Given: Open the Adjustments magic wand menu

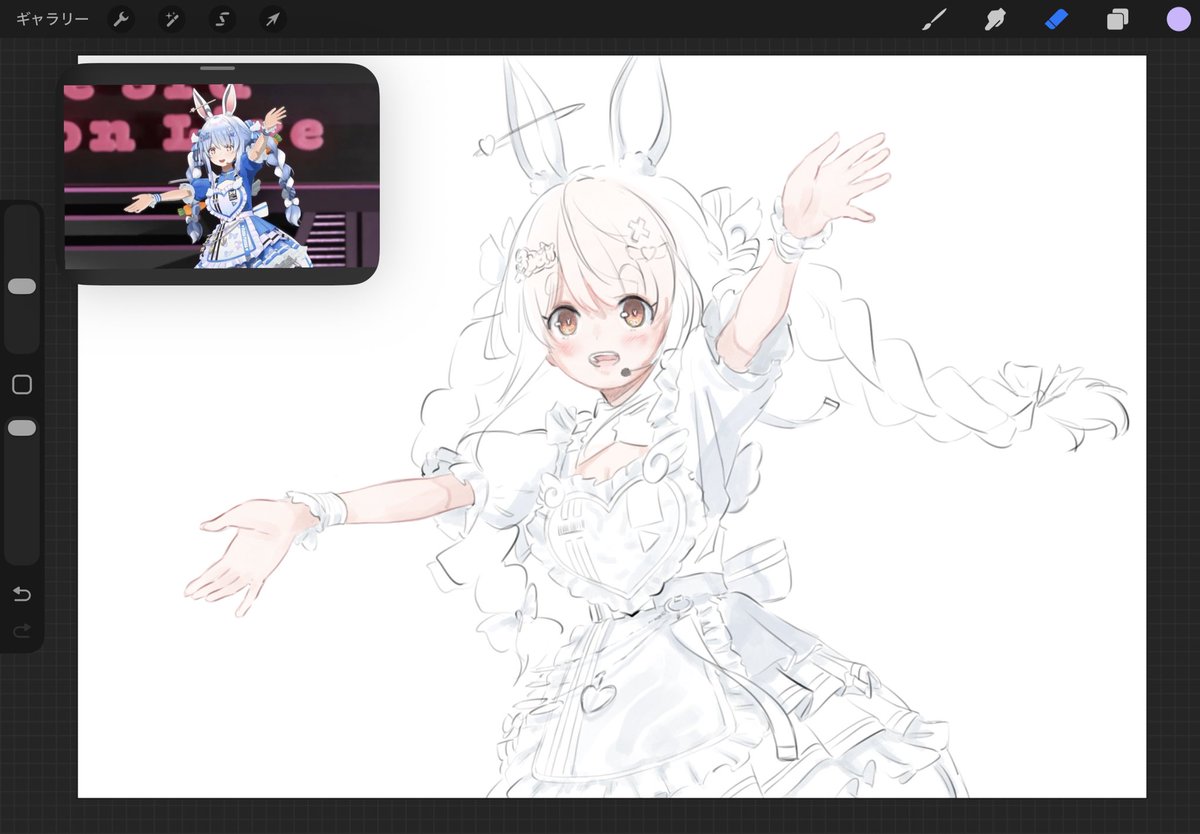Looking at the screenshot, I should pos(172,19).
